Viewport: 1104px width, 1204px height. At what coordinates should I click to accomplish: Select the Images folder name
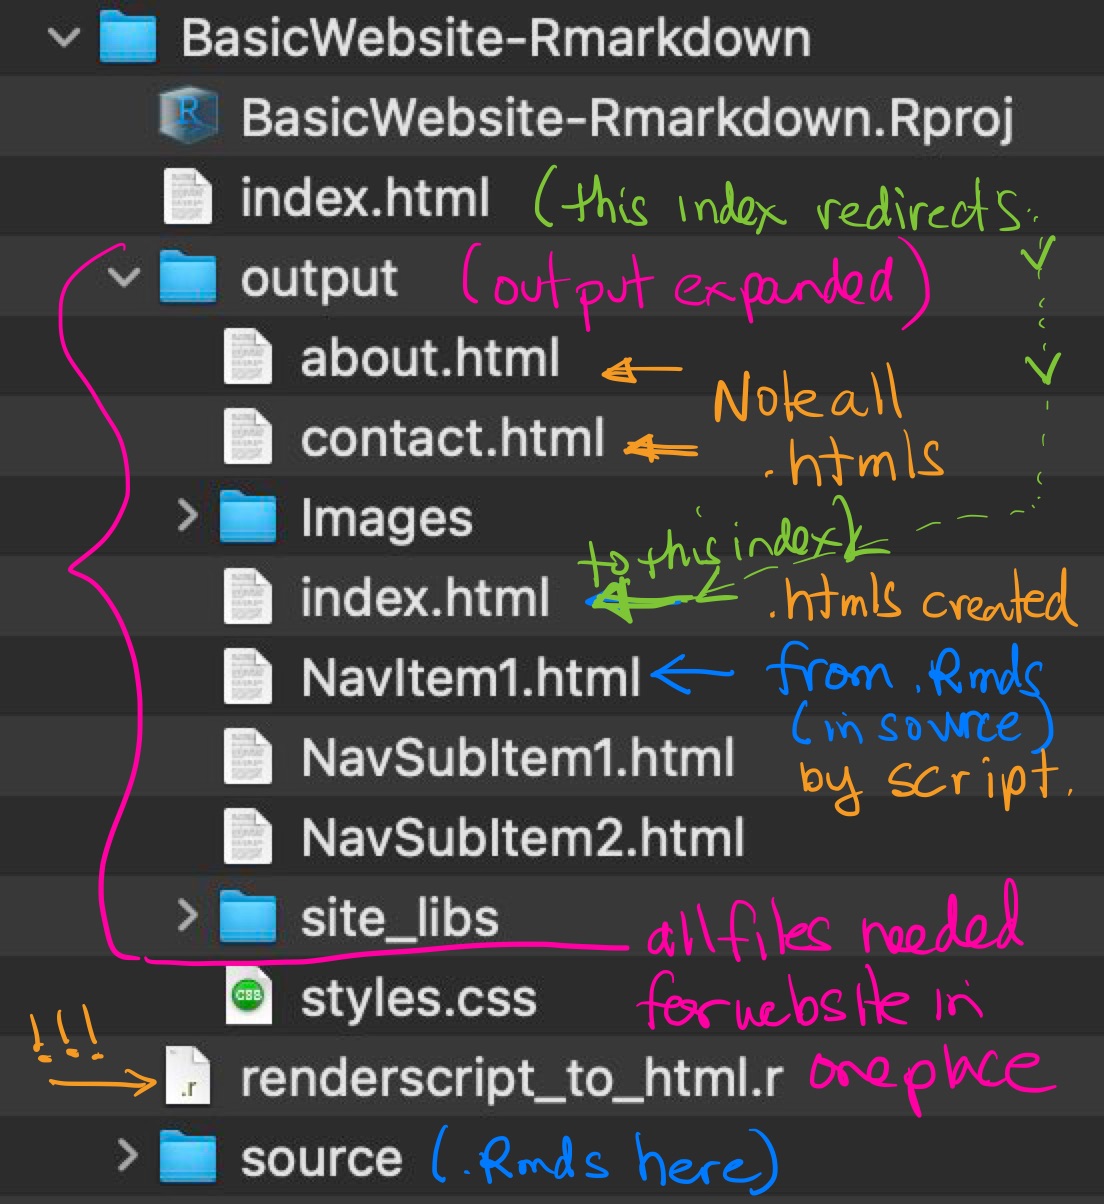coord(387,520)
